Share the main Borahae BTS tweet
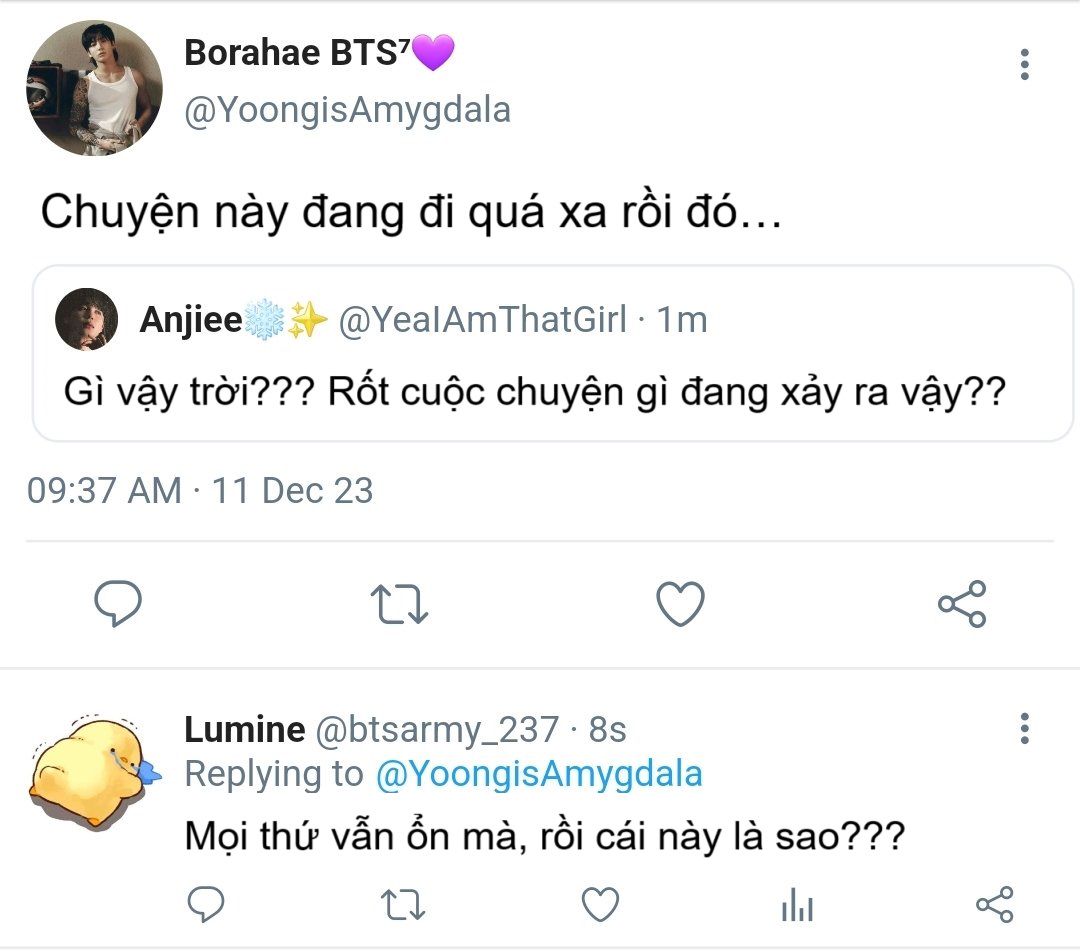The height and width of the screenshot is (951, 1080). (962, 604)
